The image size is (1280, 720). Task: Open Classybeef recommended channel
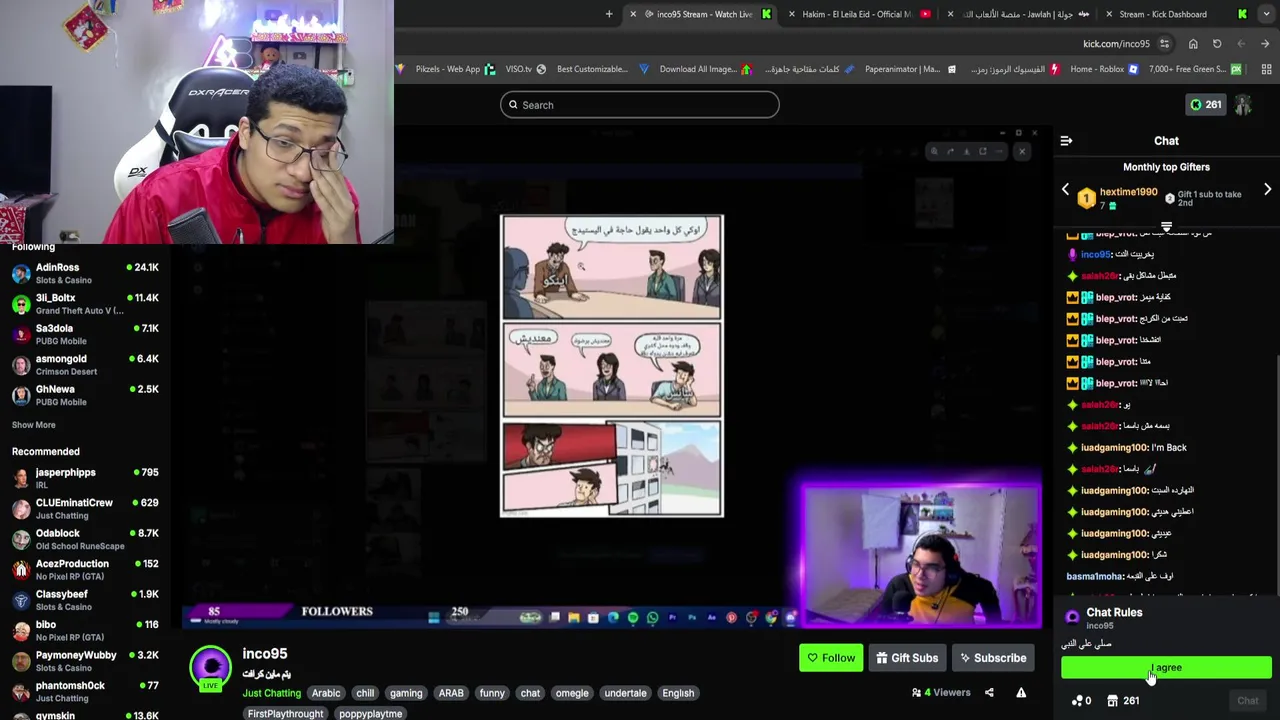[x=85, y=600]
